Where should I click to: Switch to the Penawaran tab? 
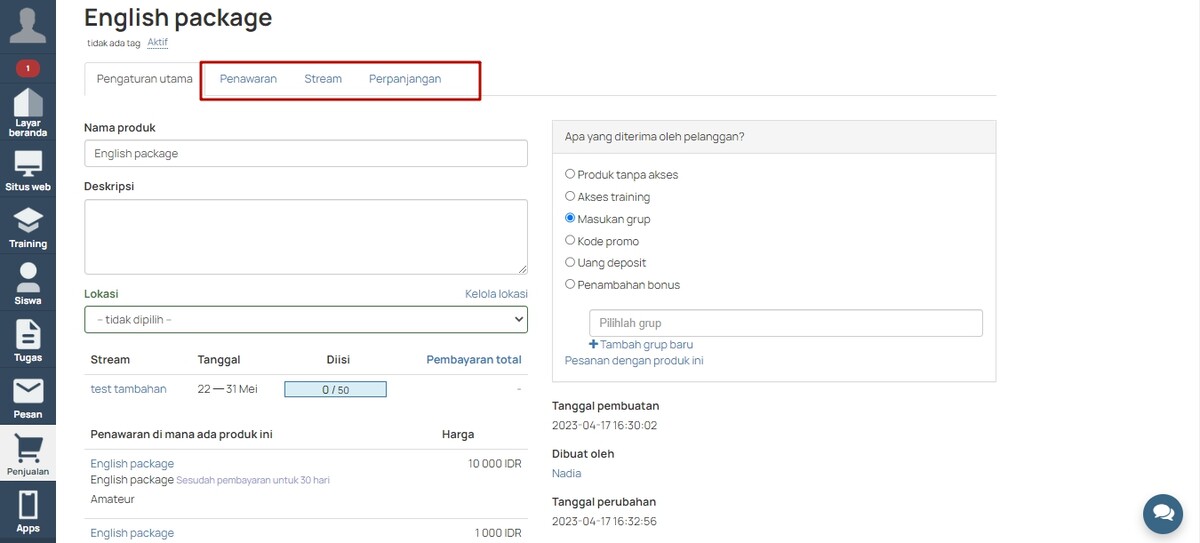click(248, 79)
